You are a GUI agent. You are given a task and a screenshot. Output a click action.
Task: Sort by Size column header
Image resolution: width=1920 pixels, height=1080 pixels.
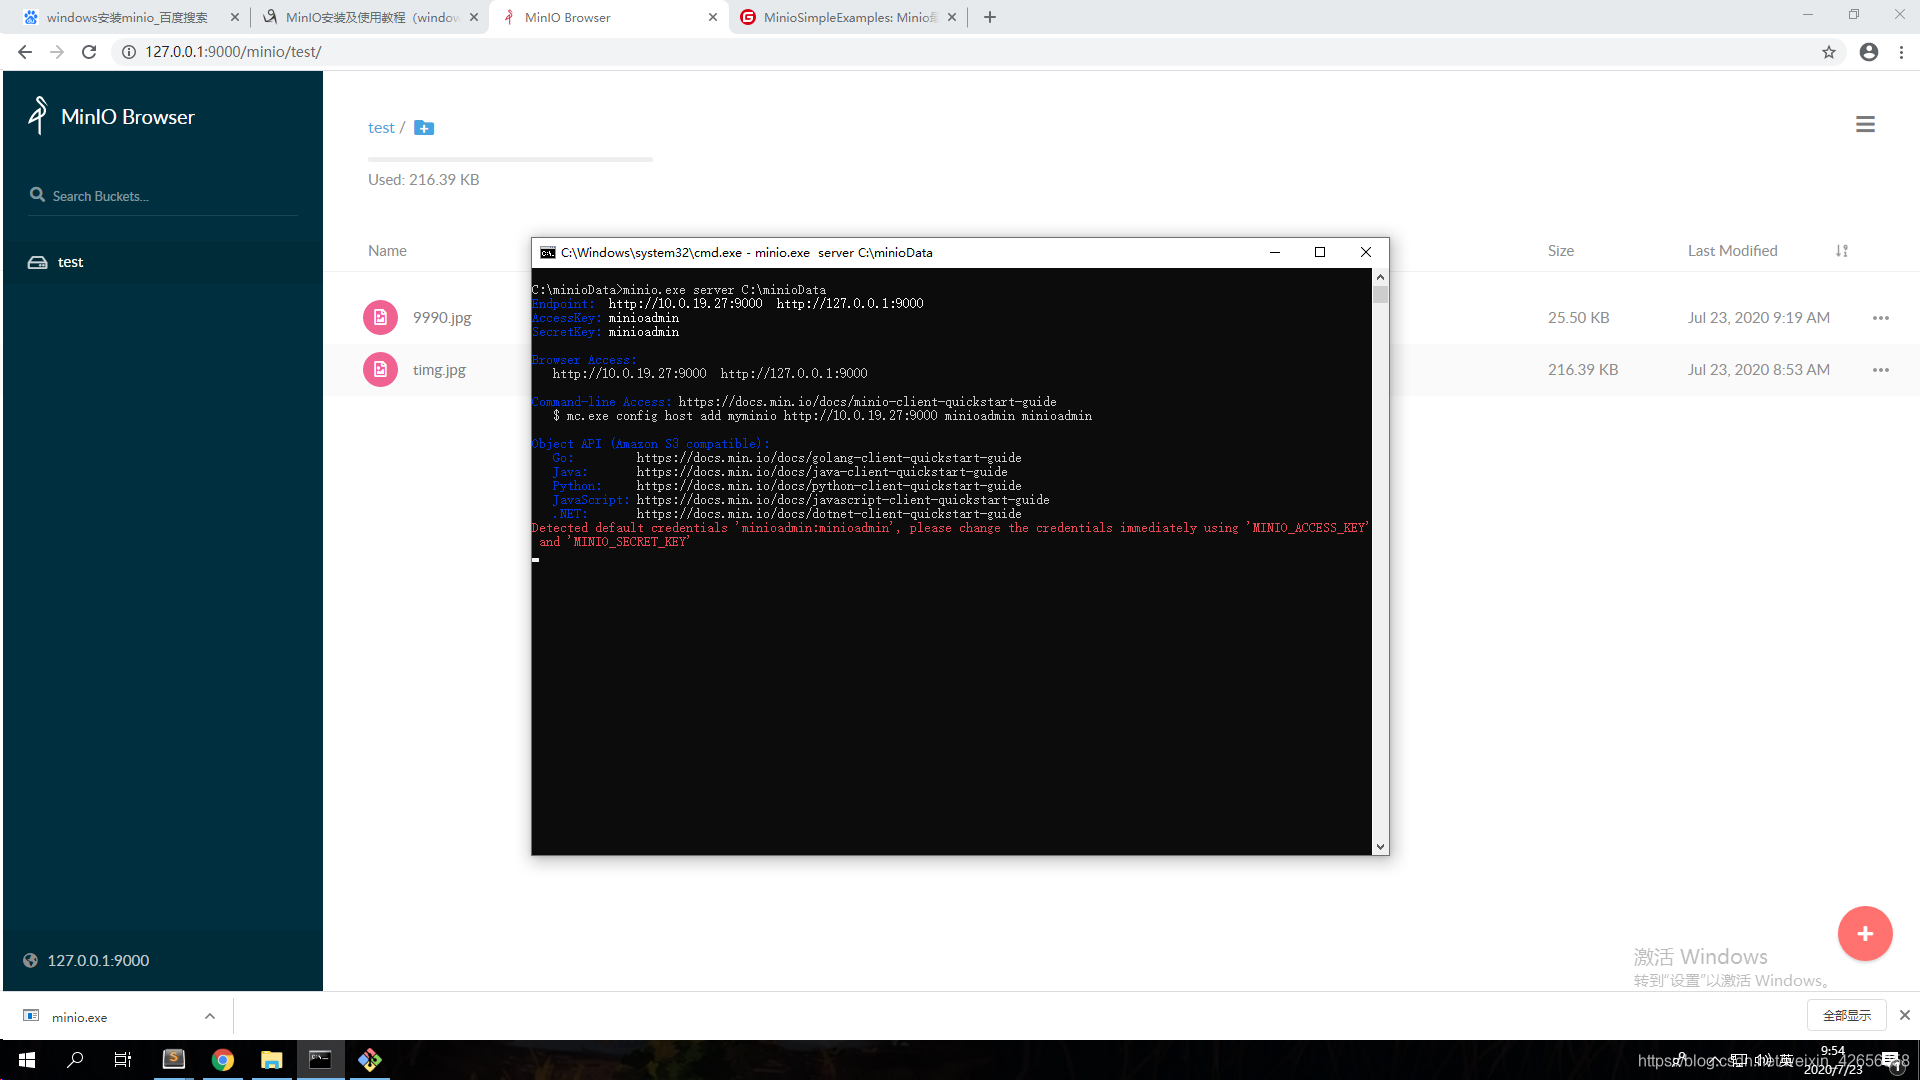(1561, 251)
